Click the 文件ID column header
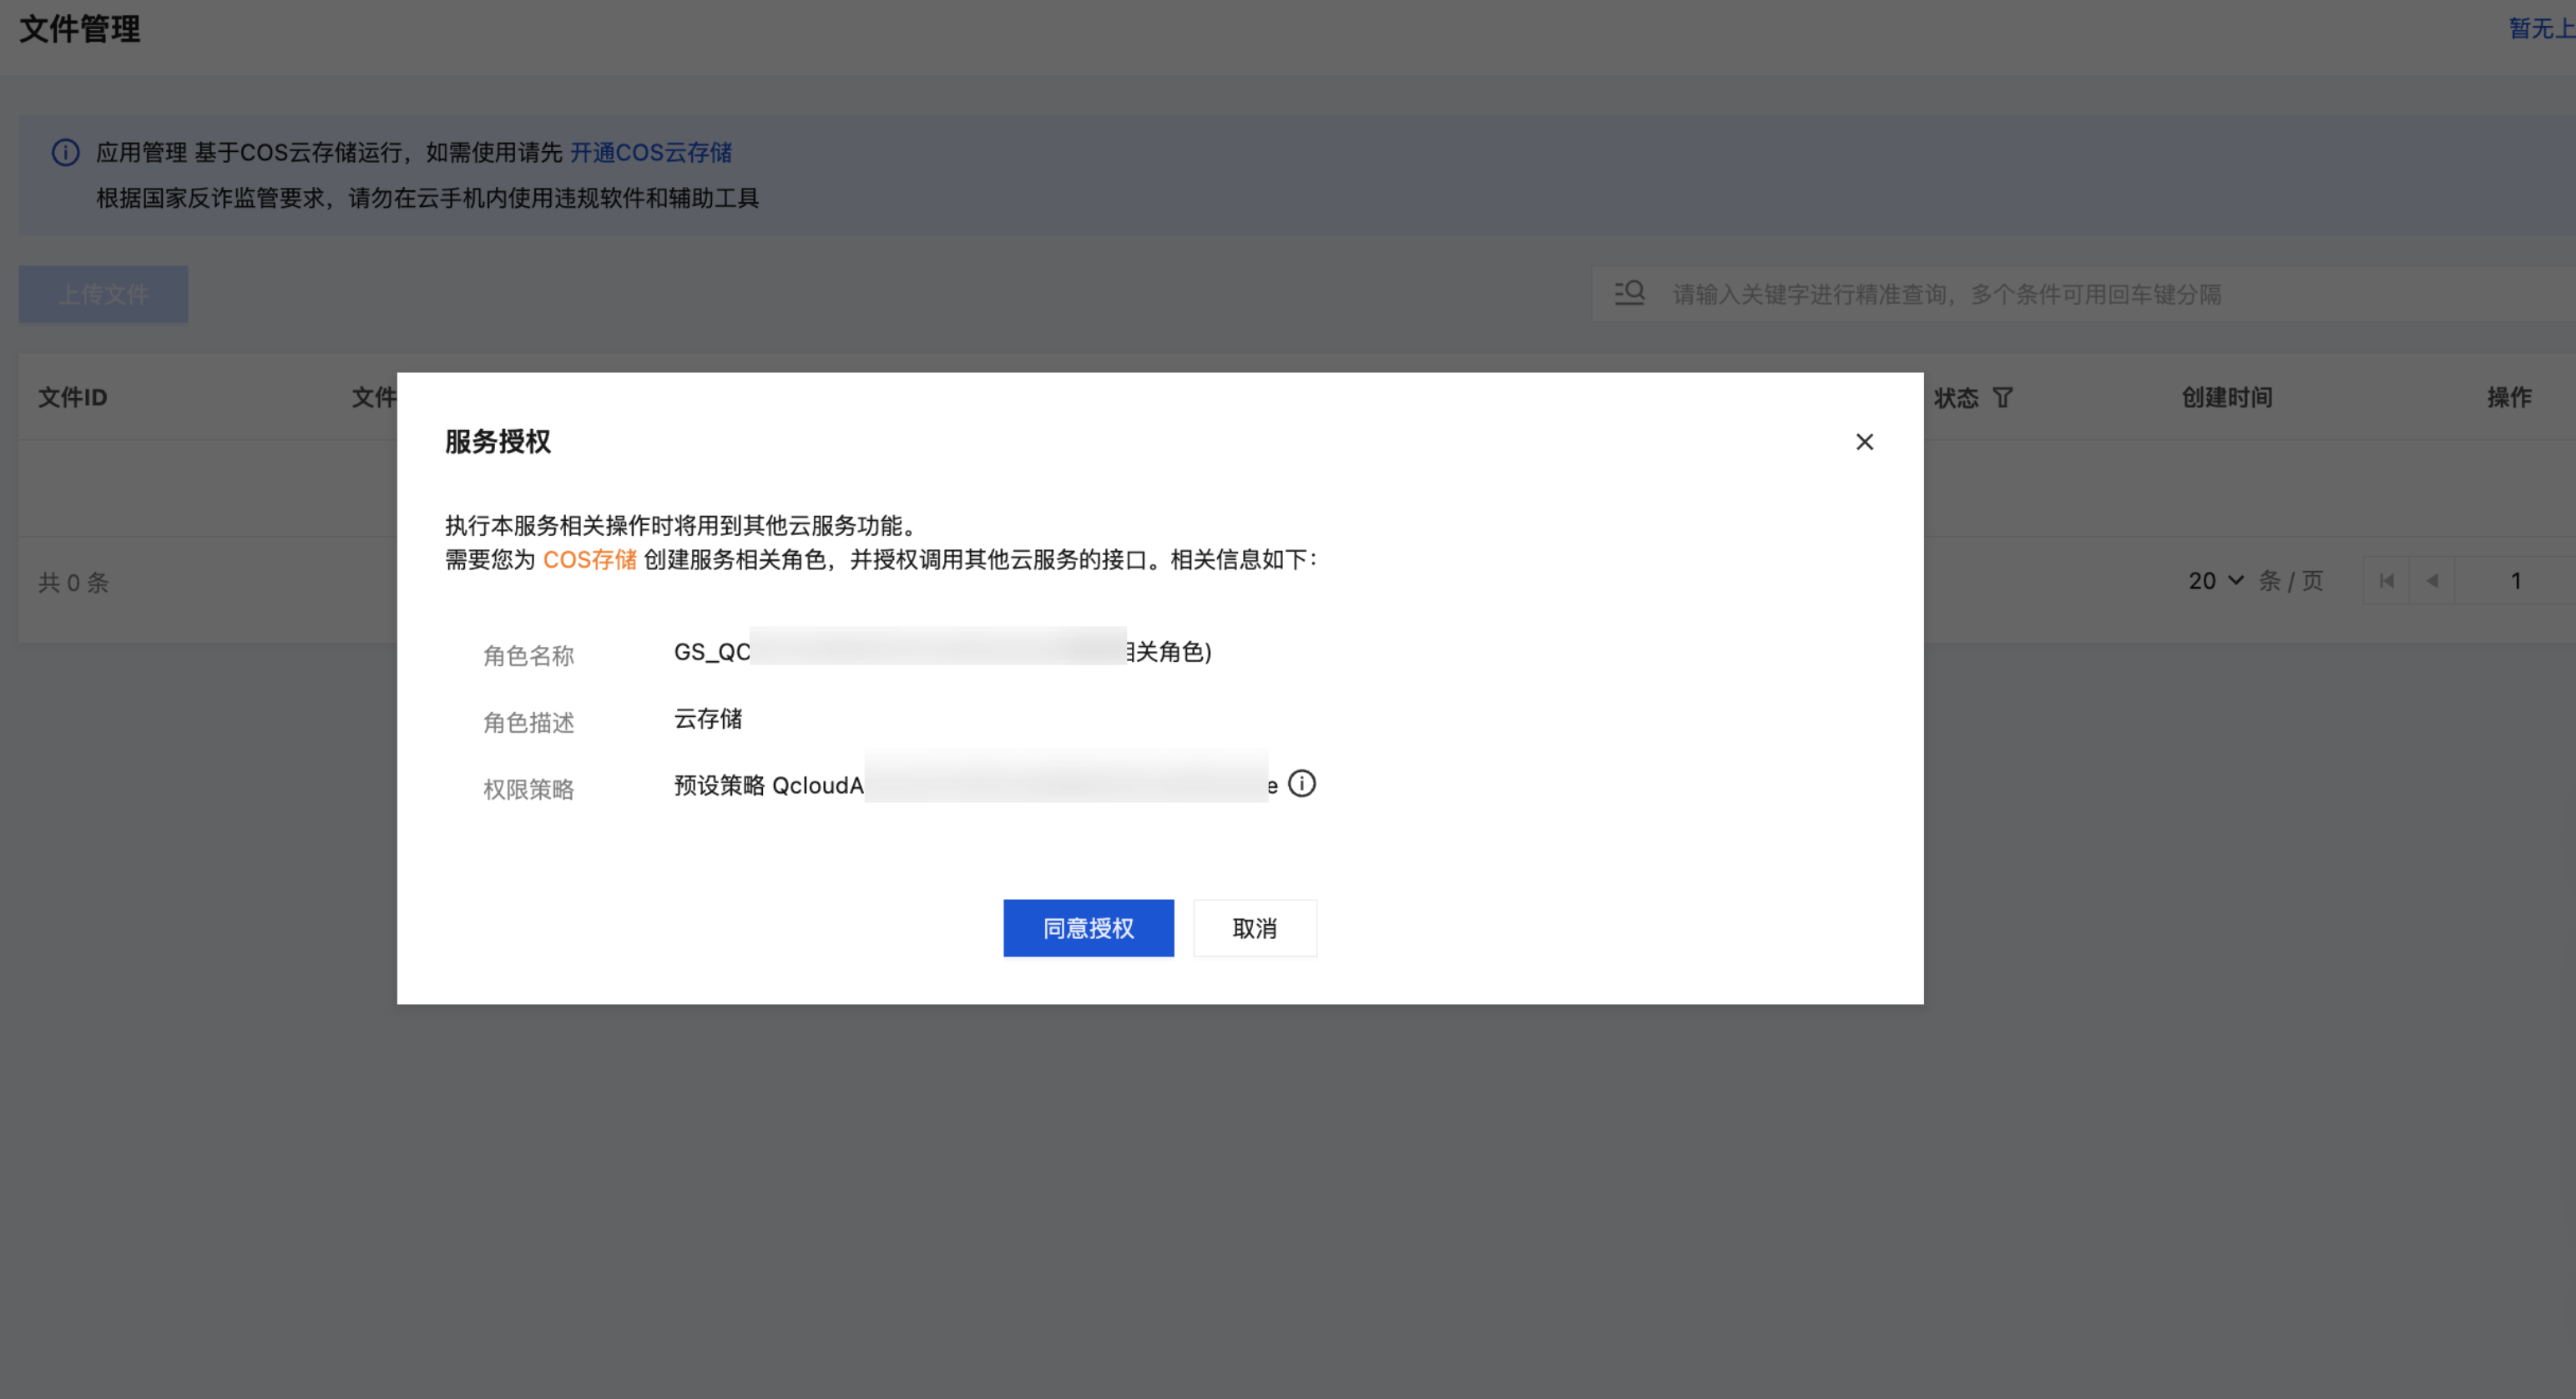Viewport: 2576px width, 1399px height. pyautogui.click(x=72, y=398)
